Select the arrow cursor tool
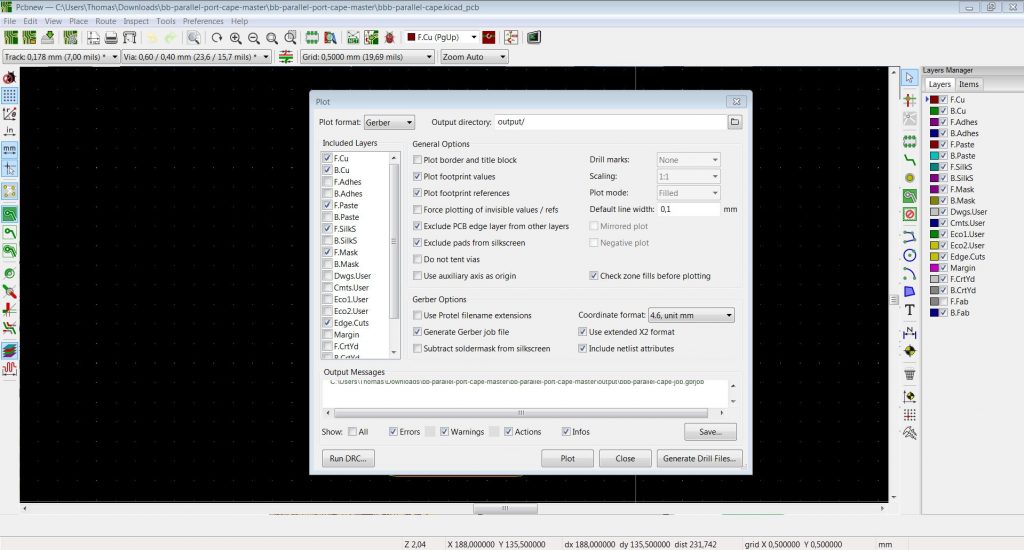 [909, 78]
